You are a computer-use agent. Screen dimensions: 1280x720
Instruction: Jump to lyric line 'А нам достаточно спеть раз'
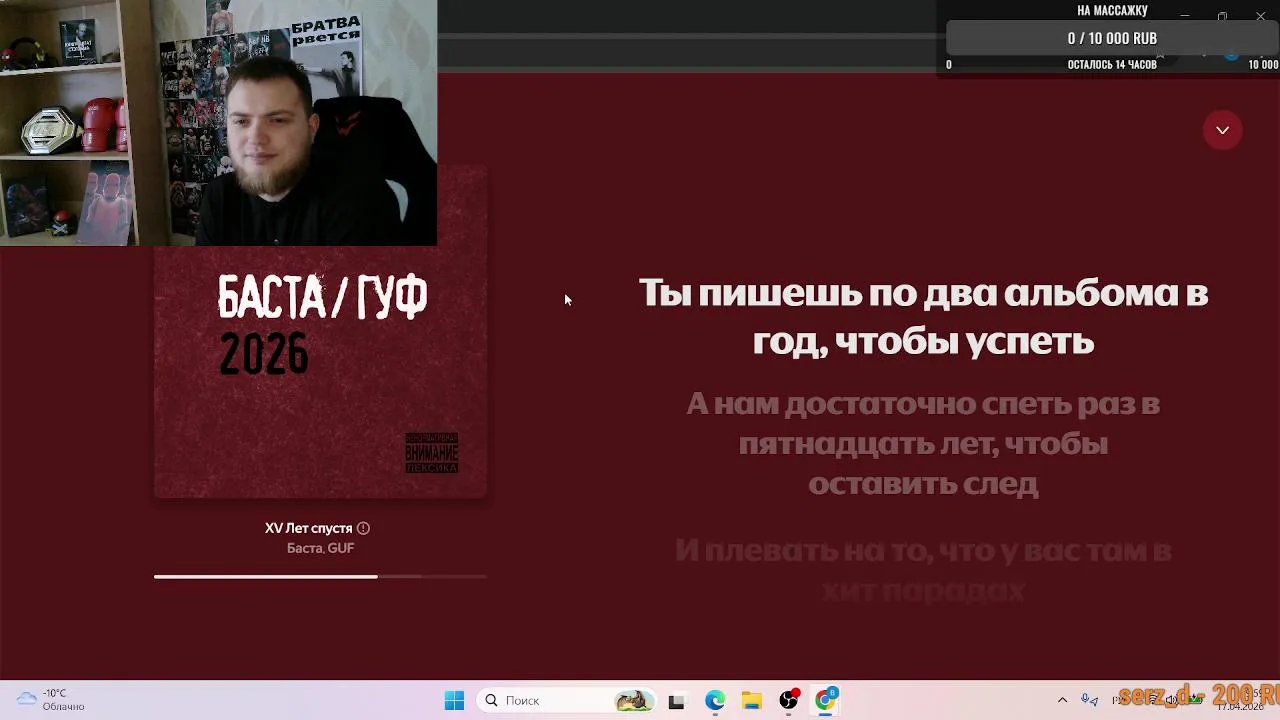point(923,443)
